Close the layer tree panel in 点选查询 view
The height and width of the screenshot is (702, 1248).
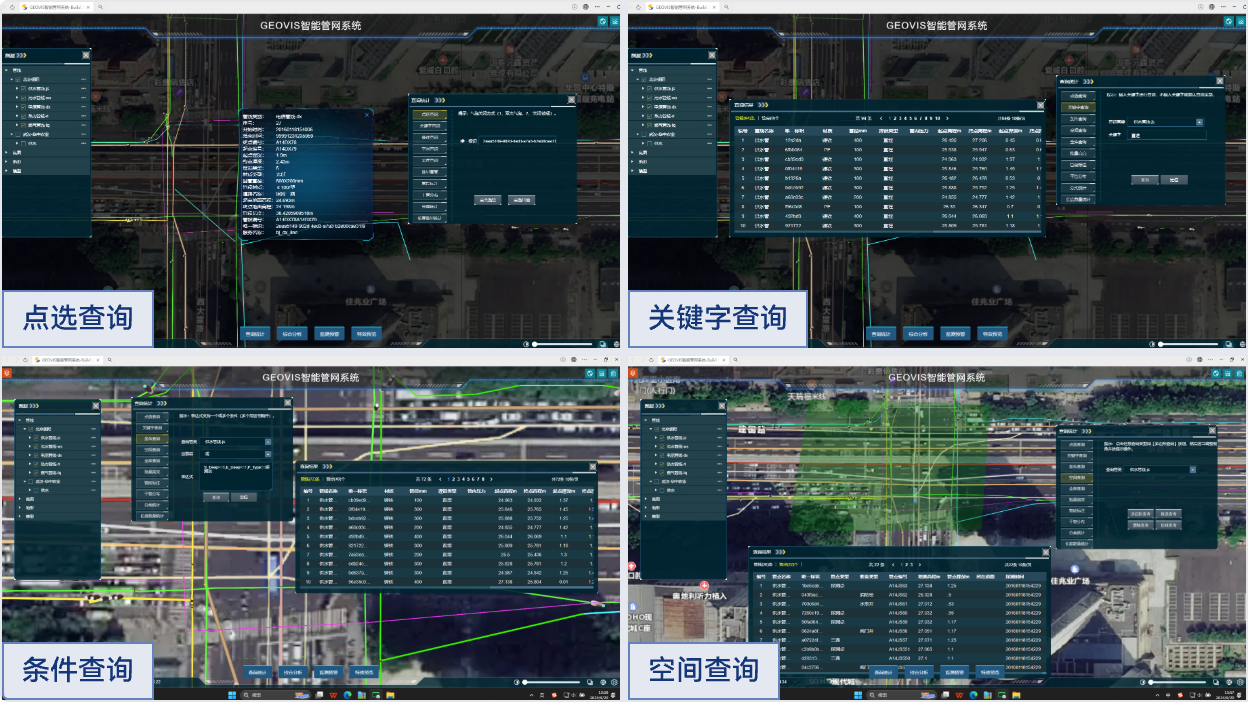(x=86, y=55)
